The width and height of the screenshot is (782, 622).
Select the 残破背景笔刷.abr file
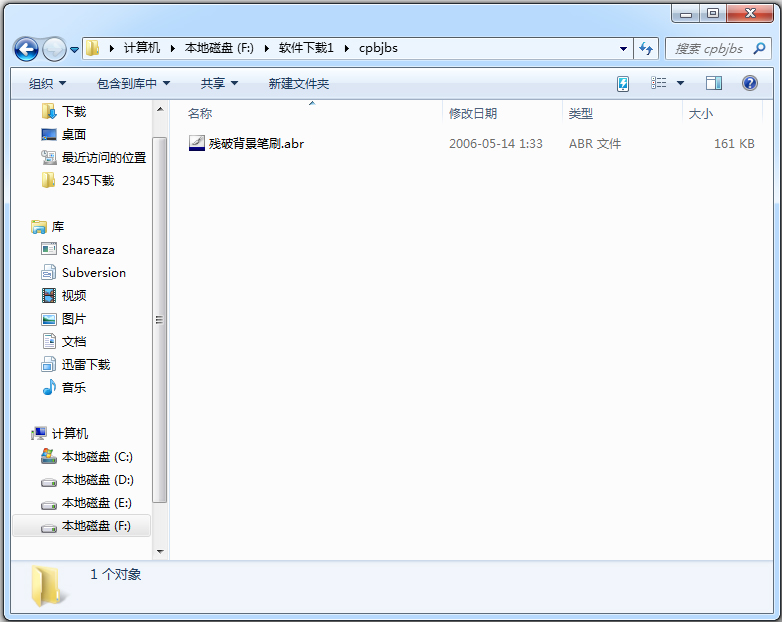coord(256,144)
